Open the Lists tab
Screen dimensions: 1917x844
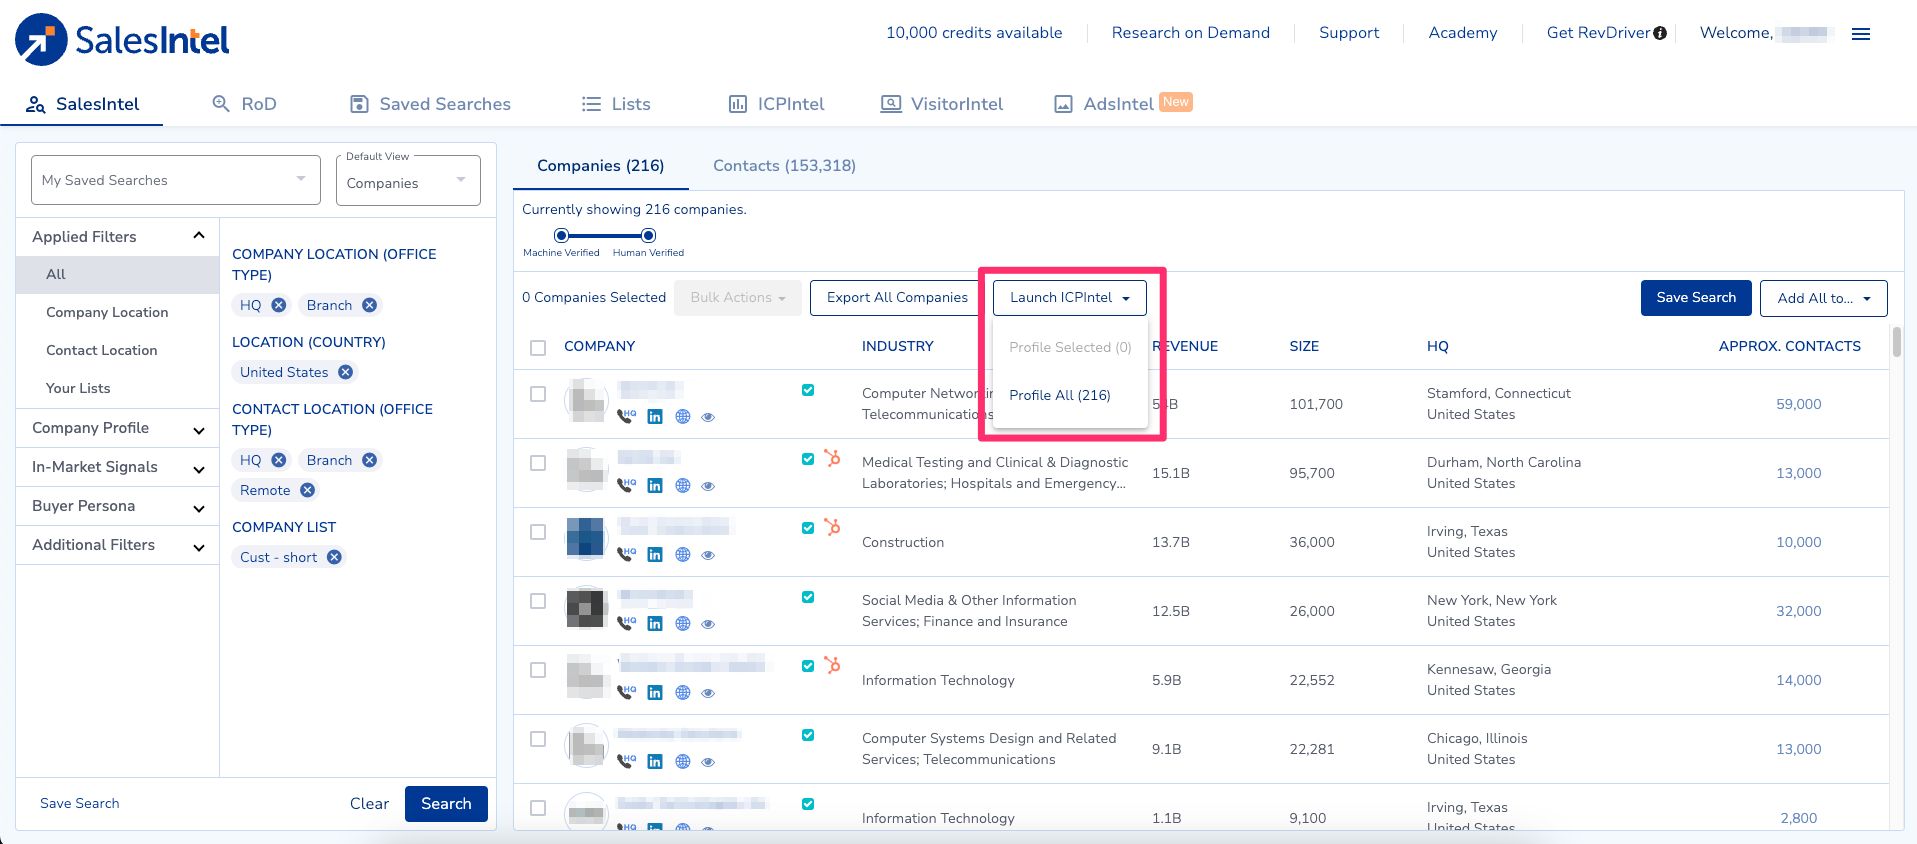[x=616, y=104]
